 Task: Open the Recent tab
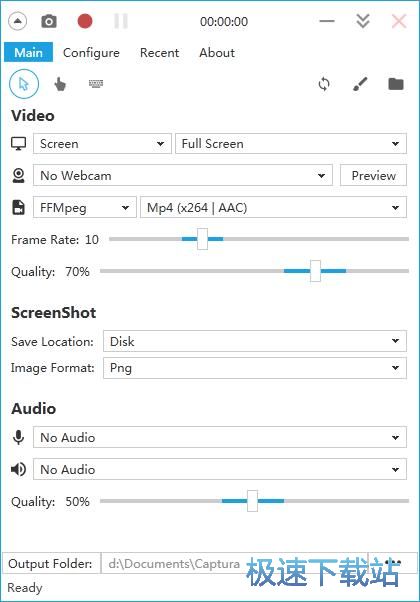159,53
